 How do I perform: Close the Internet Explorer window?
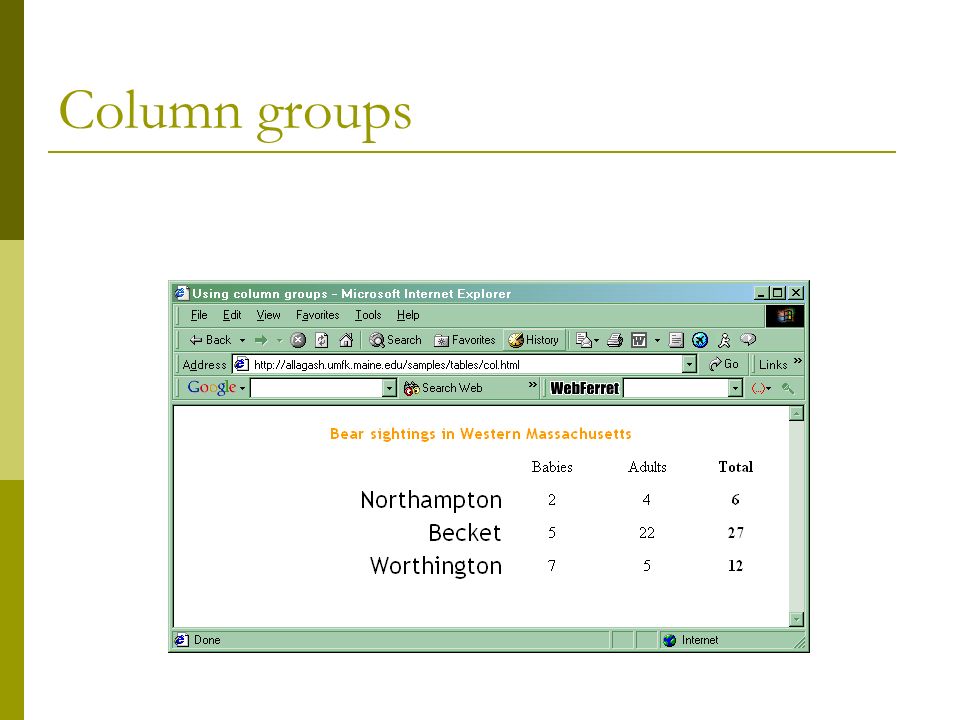(796, 293)
